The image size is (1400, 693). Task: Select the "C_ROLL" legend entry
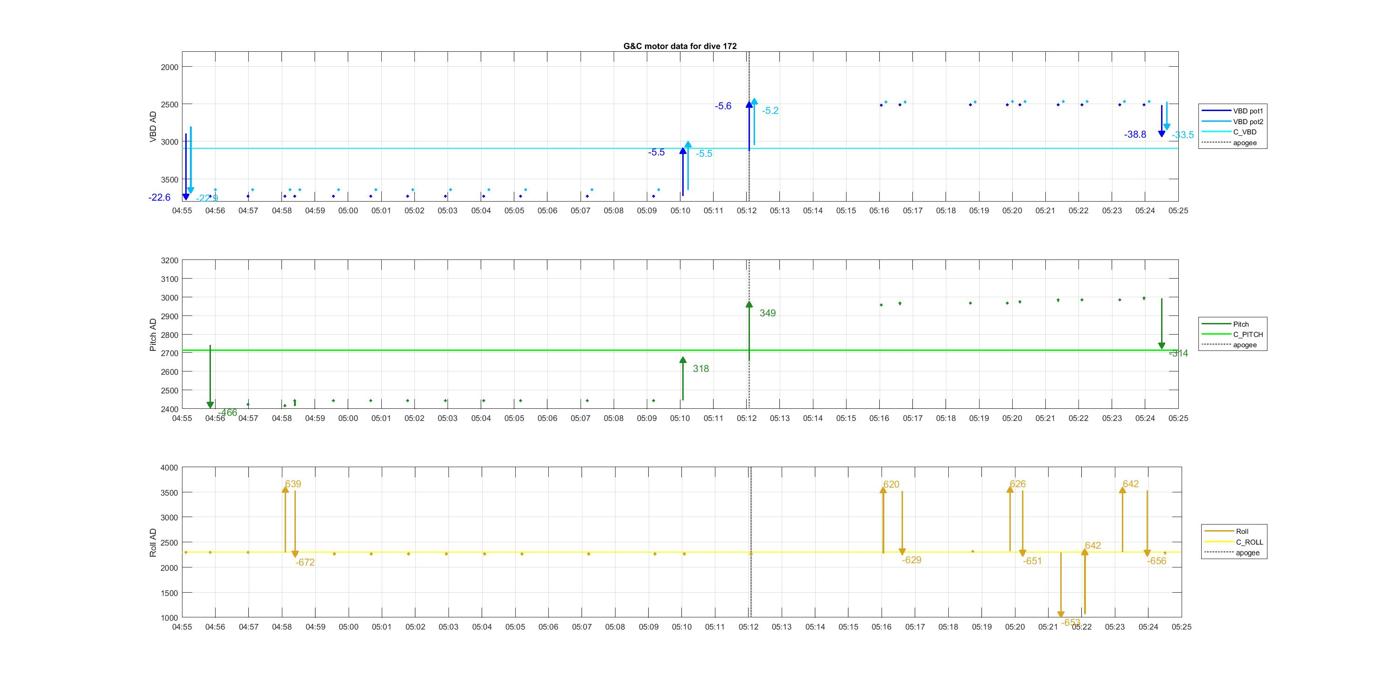pyautogui.click(x=1235, y=542)
